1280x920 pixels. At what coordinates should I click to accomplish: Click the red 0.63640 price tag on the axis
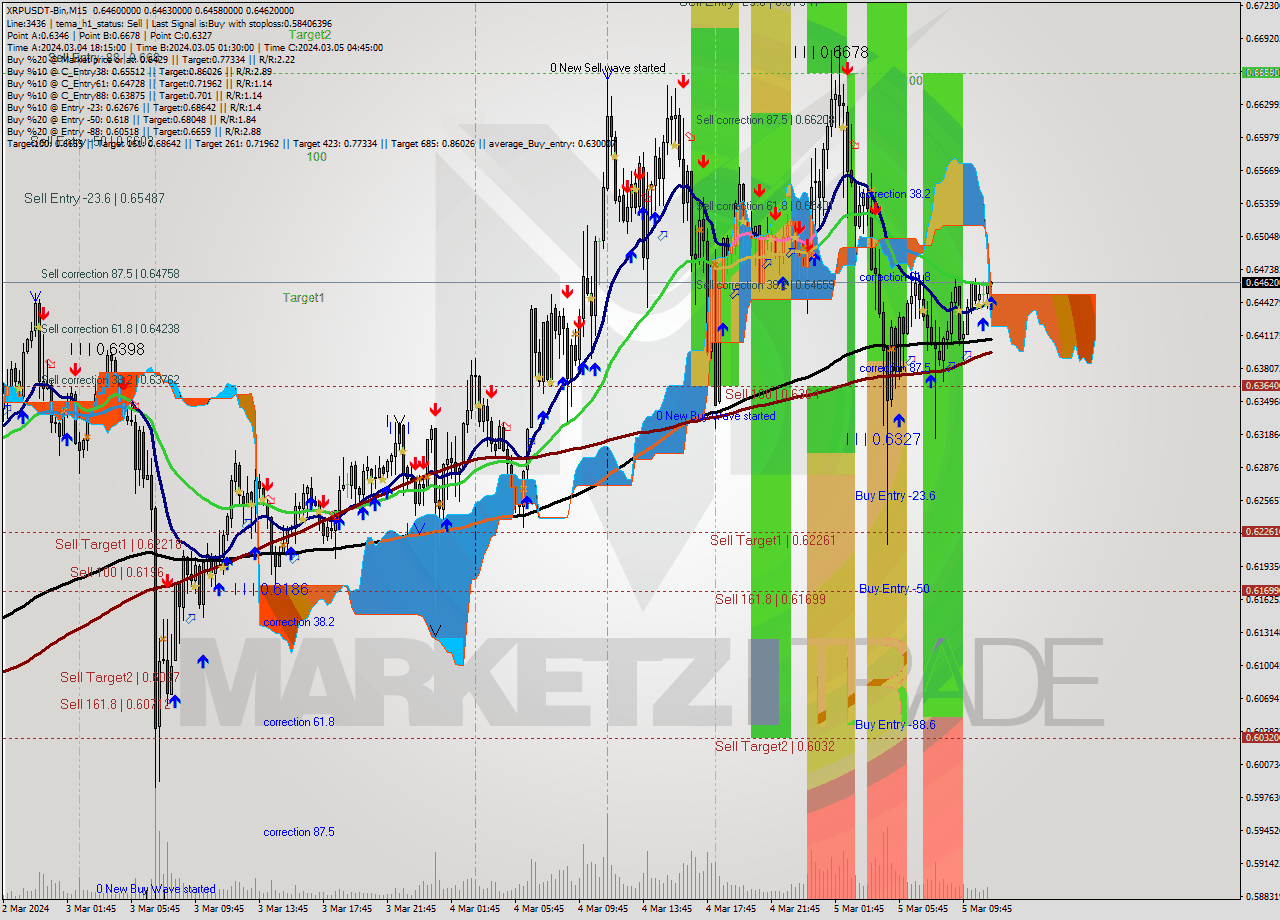pyautogui.click(x=1260, y=386)
